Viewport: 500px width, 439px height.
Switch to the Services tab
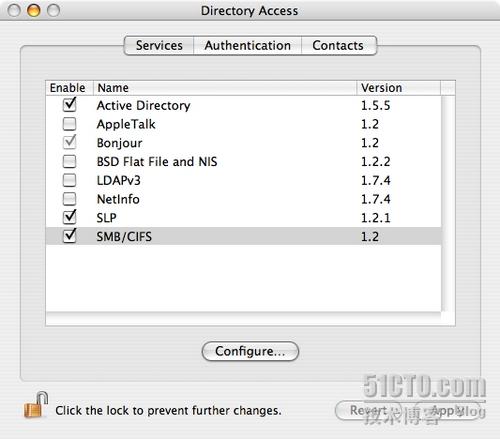159,45
